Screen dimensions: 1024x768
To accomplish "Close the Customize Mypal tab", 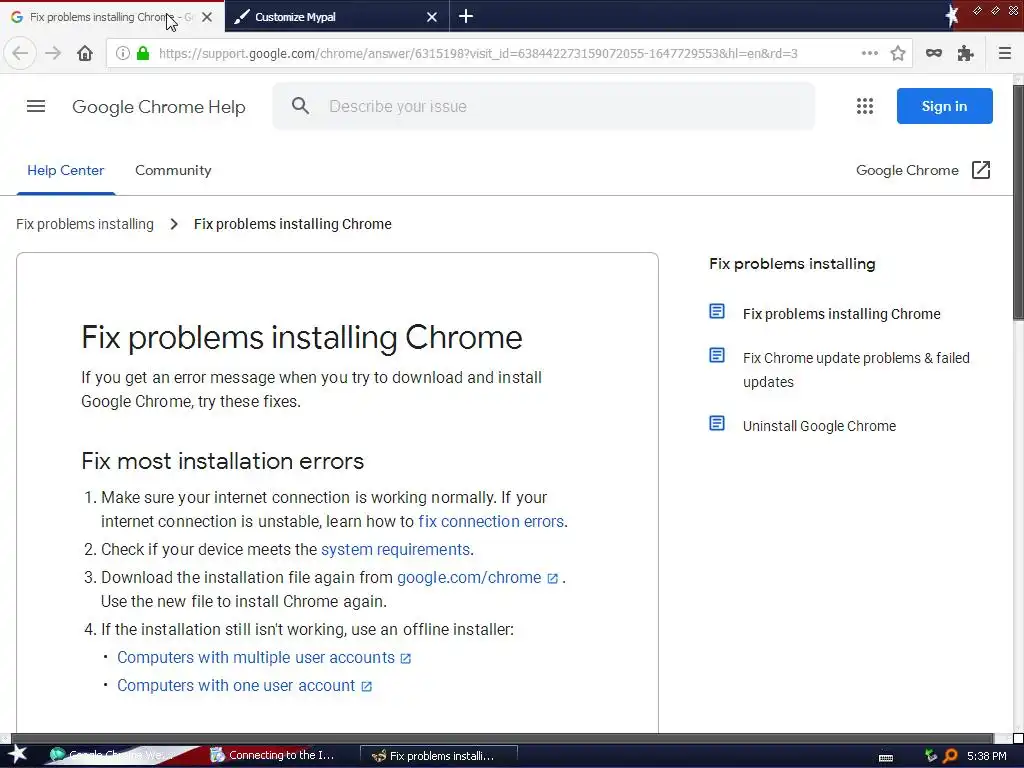I will pos(432,17).
